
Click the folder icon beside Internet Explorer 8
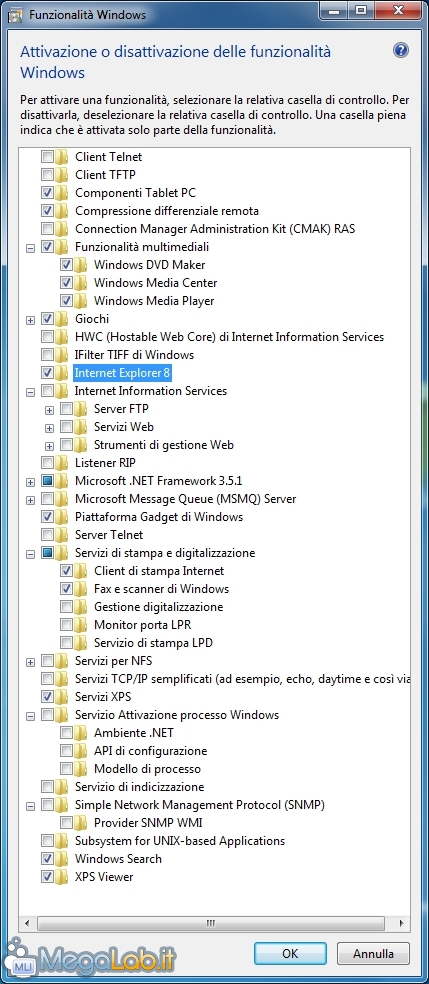(61, 373)
